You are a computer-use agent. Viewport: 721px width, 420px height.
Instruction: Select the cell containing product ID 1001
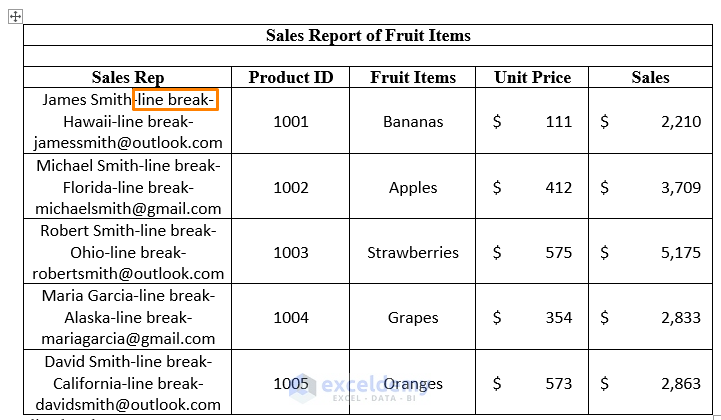tap(291, 121)
